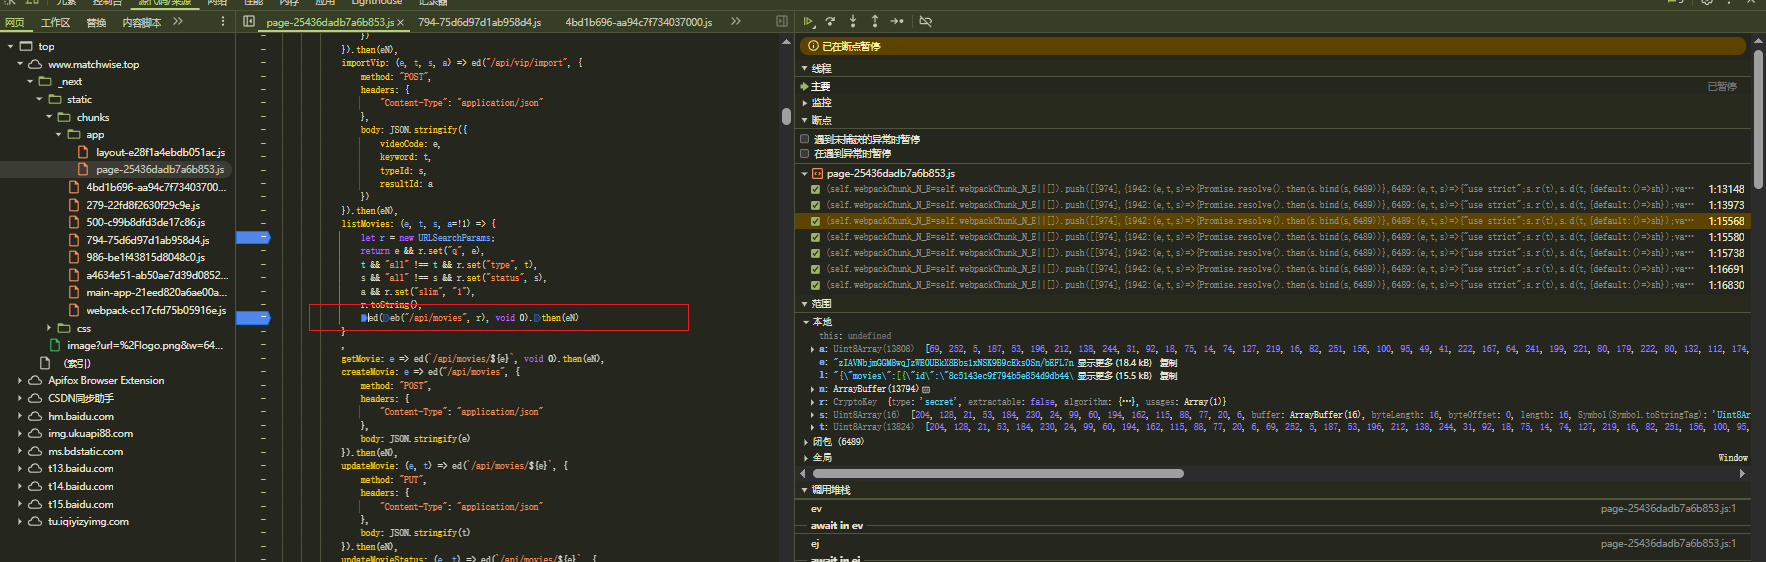The width and height of the screenshot is (1766, 562).
Task: Click 复制 copy for variable e
Action: pos(1168,363)
